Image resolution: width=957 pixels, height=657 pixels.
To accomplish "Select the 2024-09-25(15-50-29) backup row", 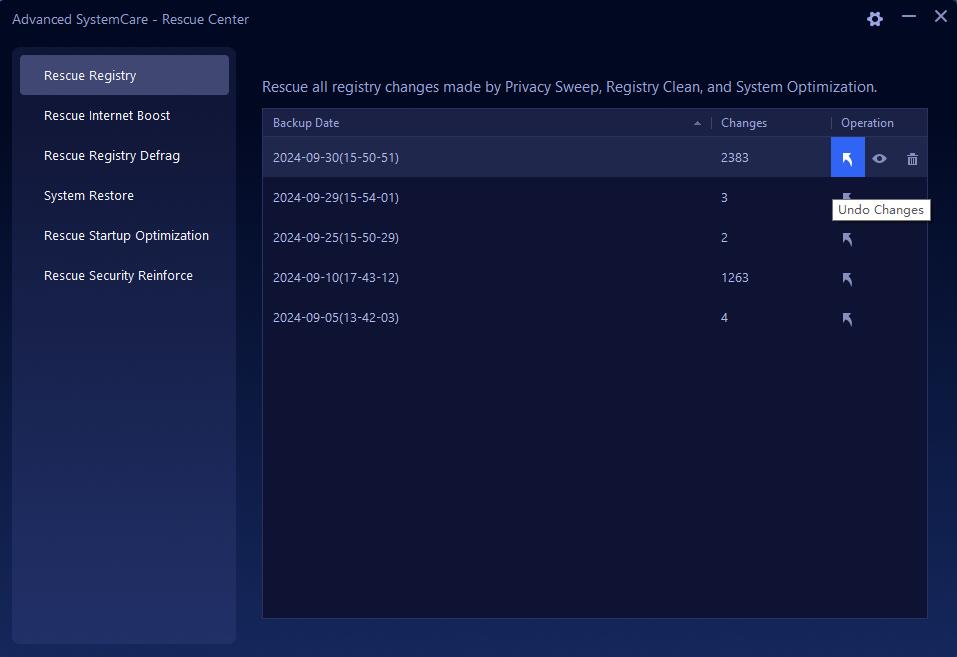I will (x=595, y=238).
